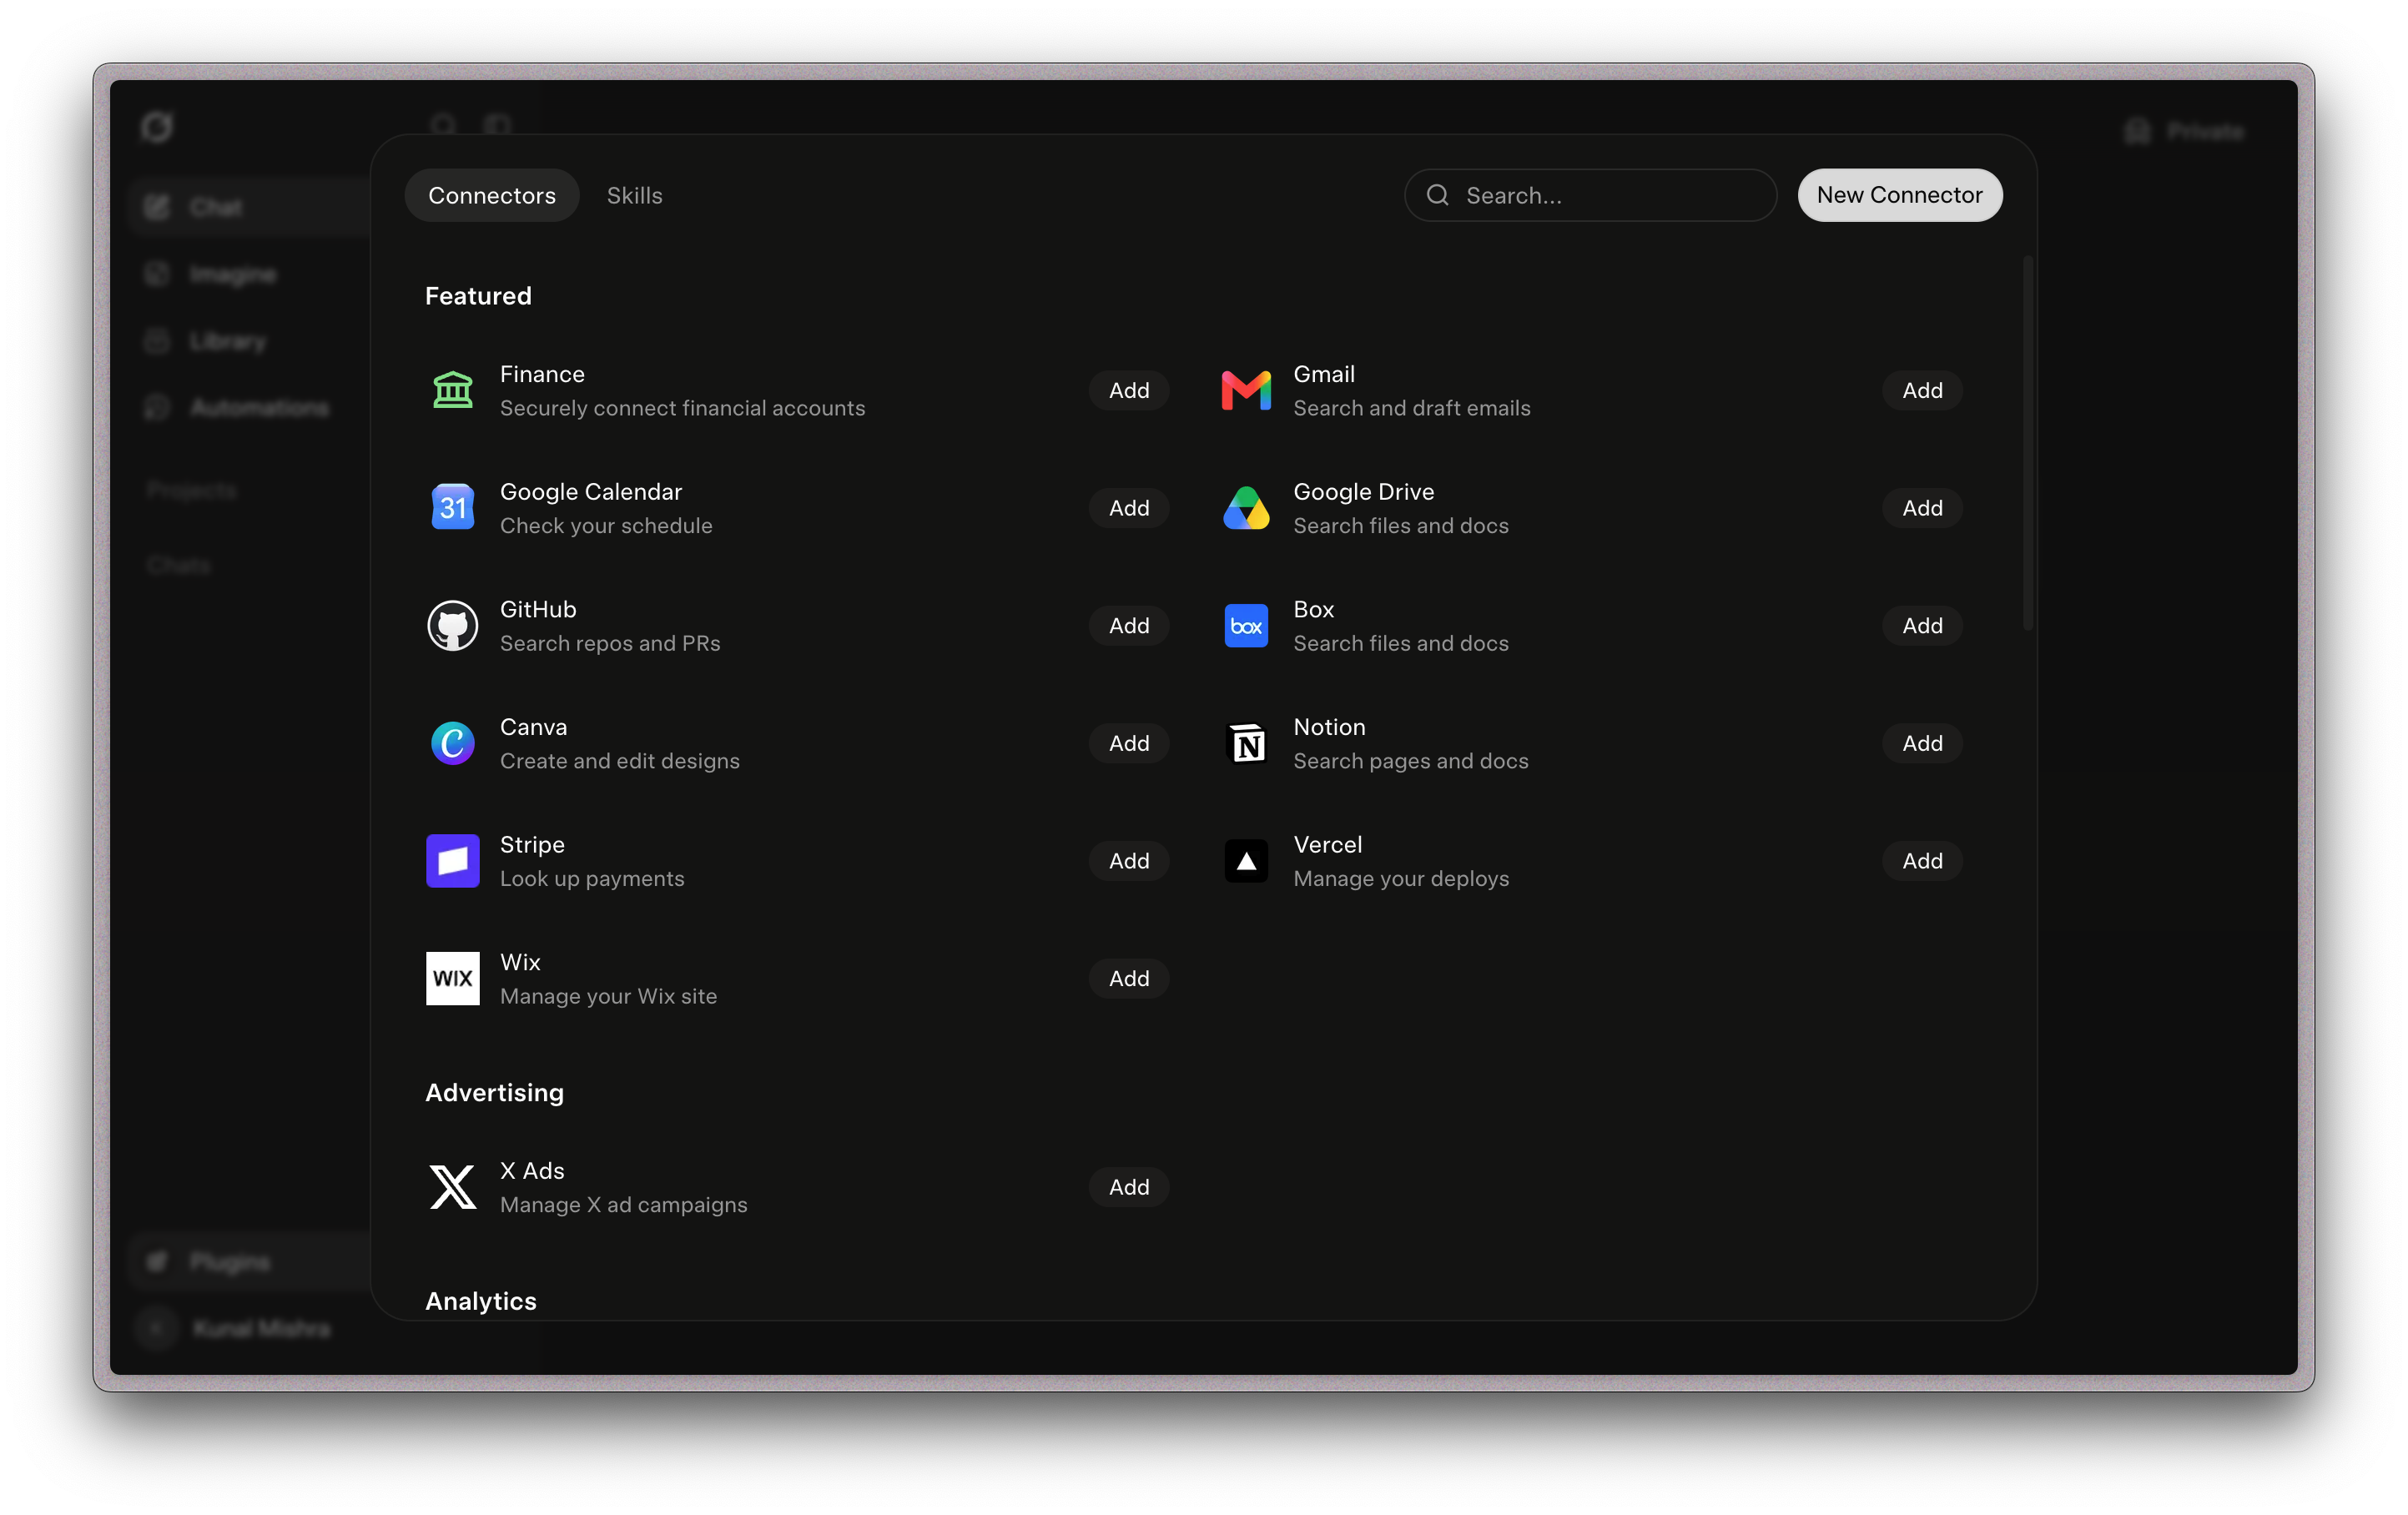Click the Finance bank building icon

click(x=453, y=390)
